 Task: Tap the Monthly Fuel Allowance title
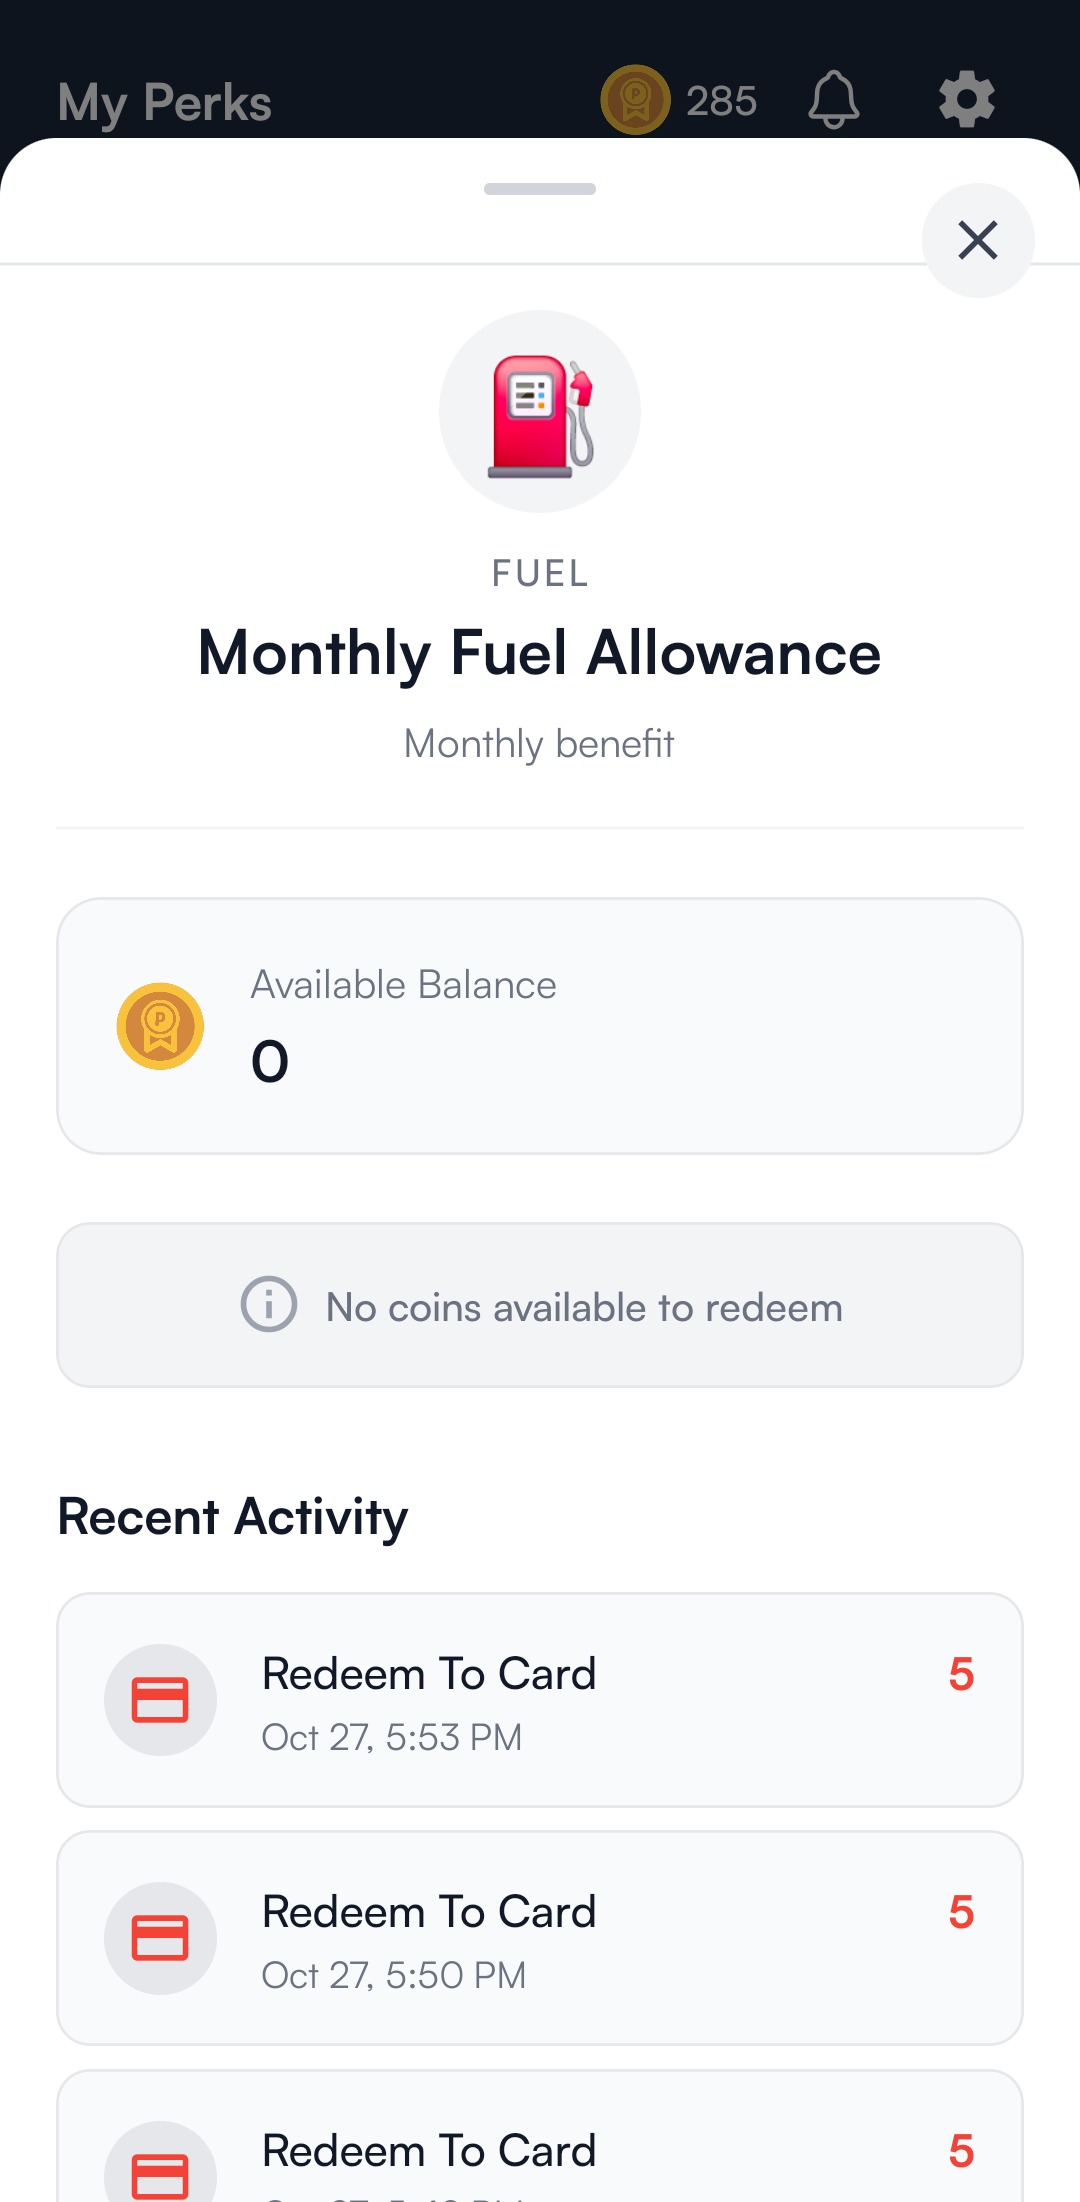click(540, 653)
